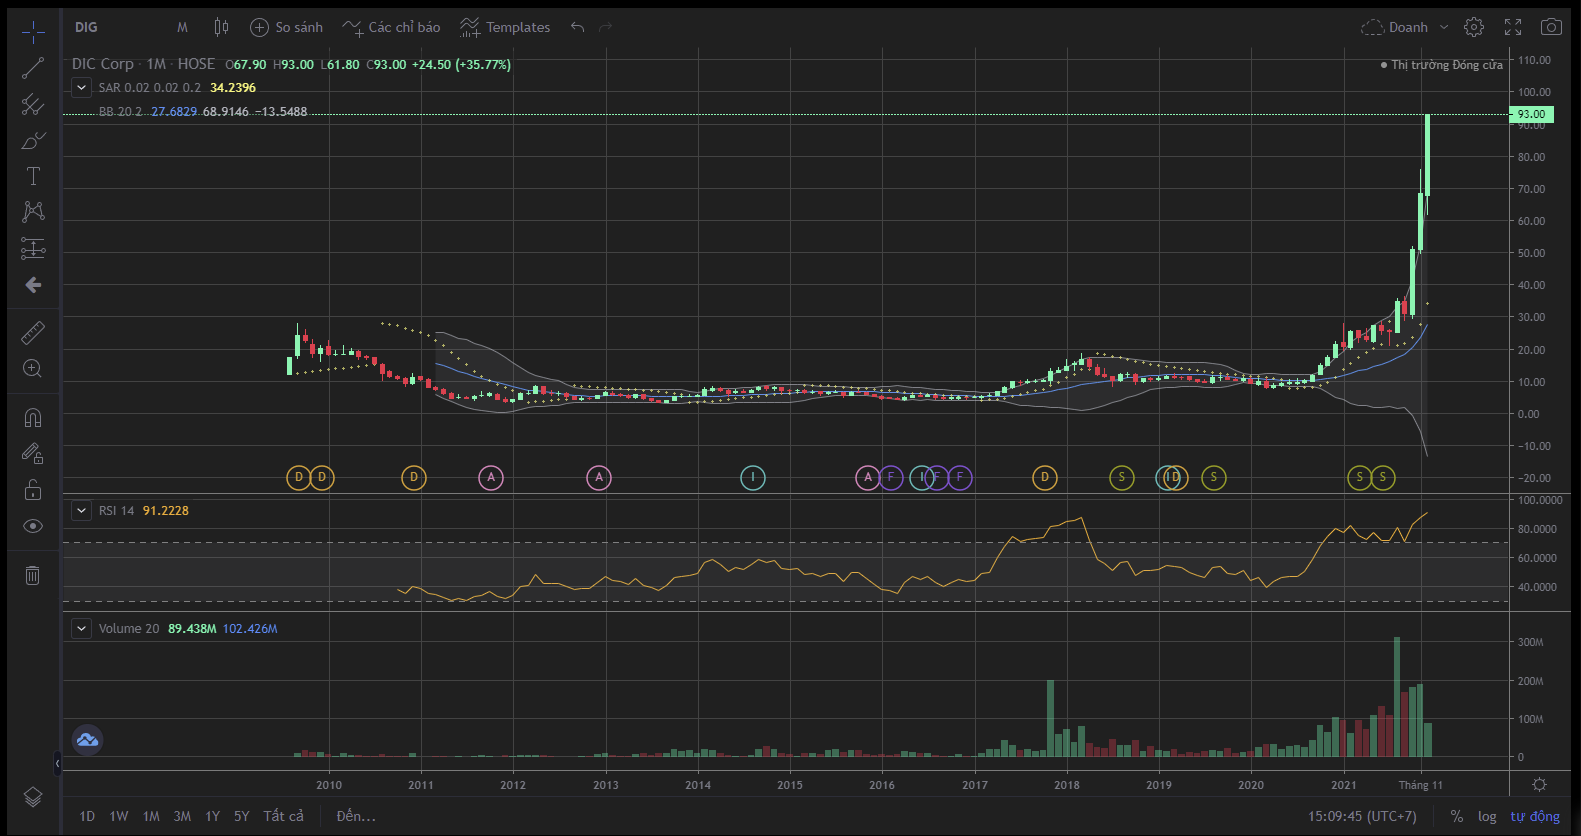Select the 3M time range

click(x=182, y=816)
